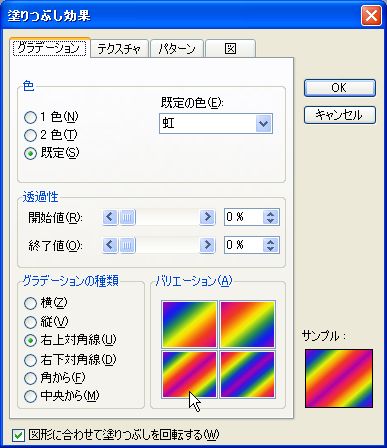Open the 既定の色 dropdown showing 虹
The height and width of the screenshot is (448, 387).
click(x=216, y=124)
